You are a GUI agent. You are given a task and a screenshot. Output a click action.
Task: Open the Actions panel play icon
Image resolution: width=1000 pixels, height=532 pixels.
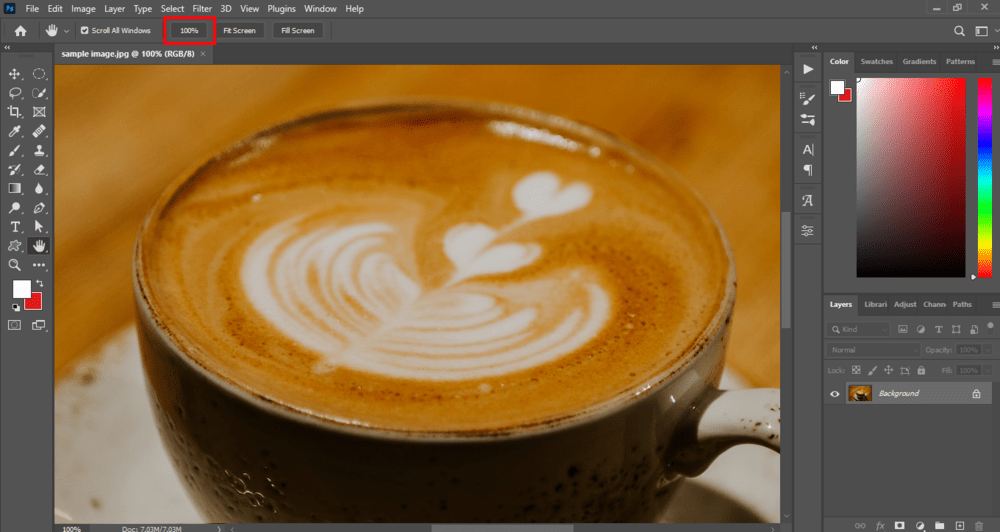point(807,69)
